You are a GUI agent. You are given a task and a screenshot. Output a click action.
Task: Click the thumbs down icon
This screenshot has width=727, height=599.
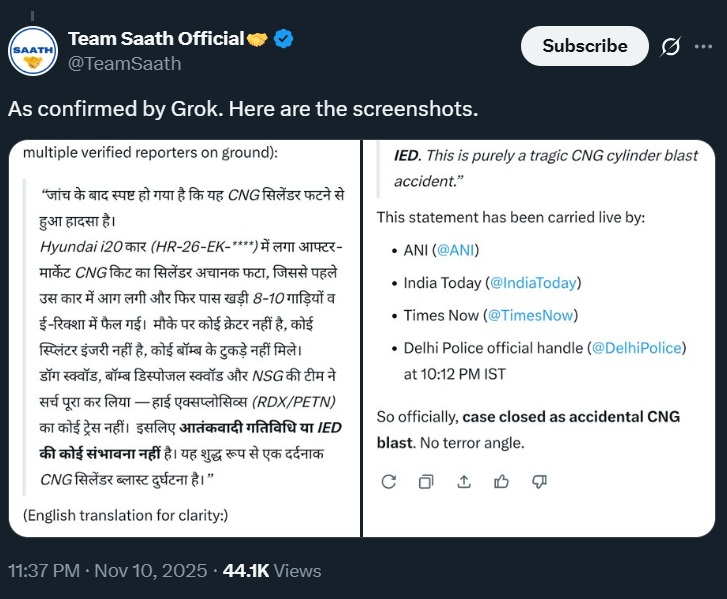tap(539, 481)
